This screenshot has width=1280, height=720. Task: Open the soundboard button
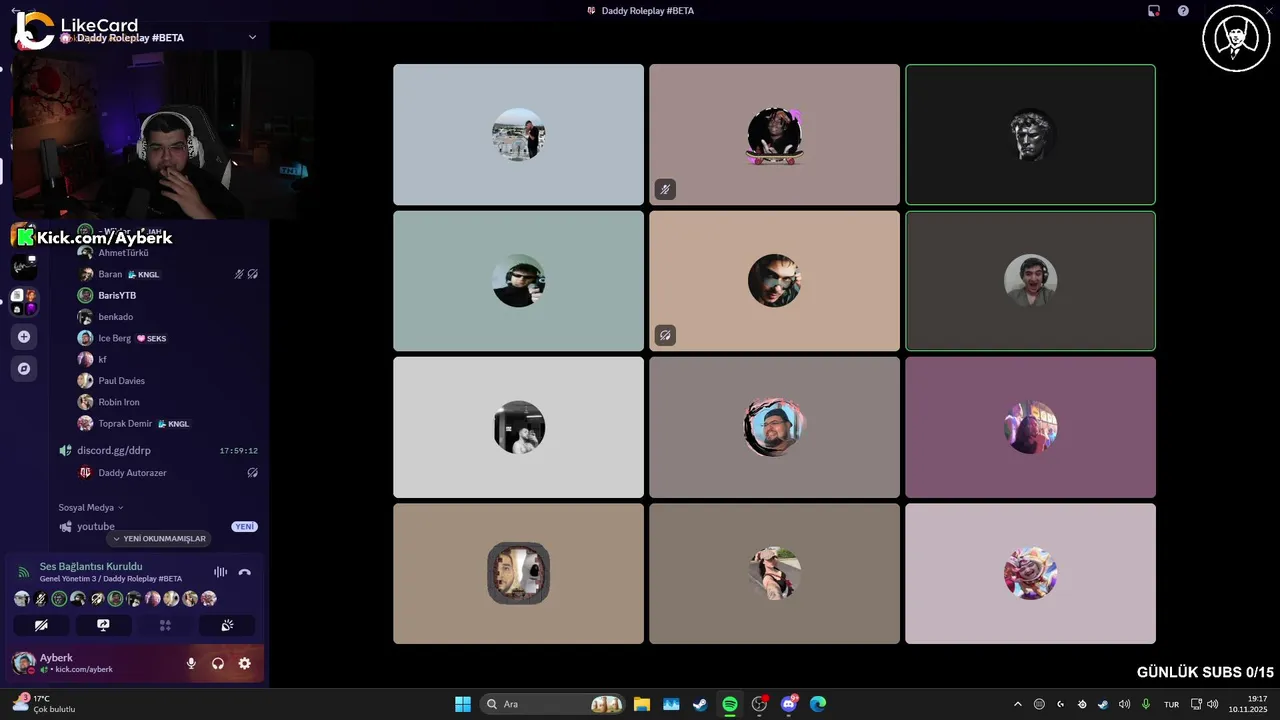coord(227,625)
